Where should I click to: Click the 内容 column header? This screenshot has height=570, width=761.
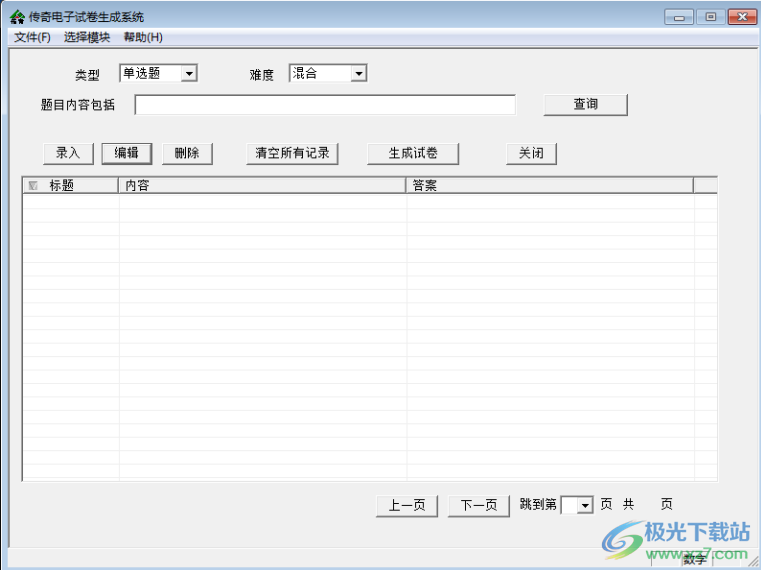point(262,185)
